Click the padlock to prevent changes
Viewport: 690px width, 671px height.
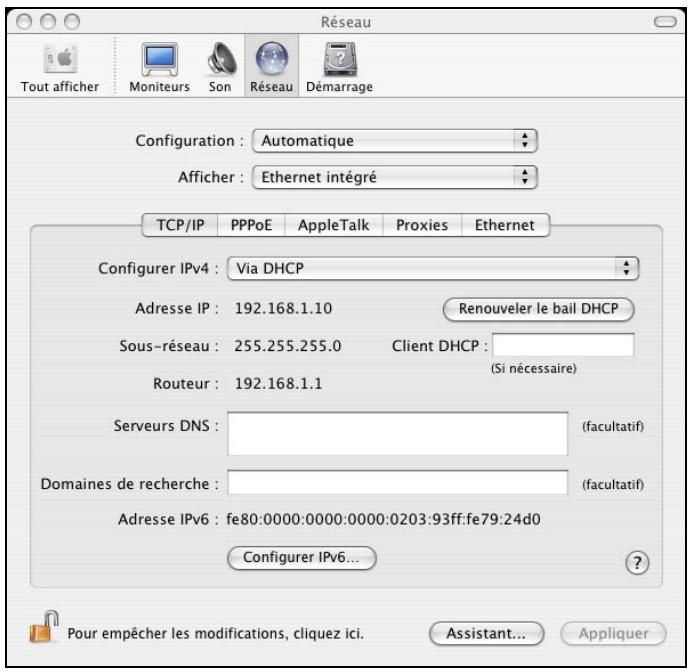tap(44, 627)
